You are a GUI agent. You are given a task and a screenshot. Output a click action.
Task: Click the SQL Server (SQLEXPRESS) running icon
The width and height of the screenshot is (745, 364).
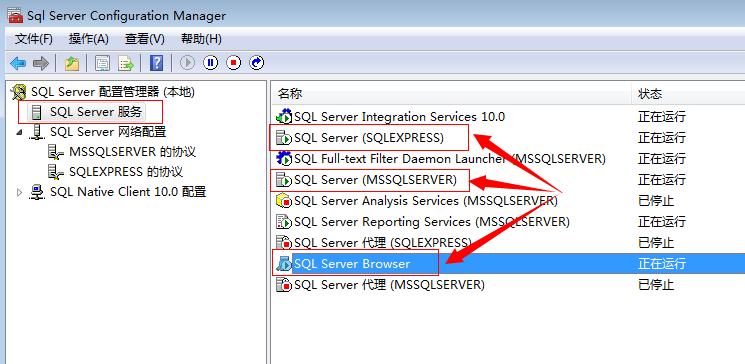[284, 138]
